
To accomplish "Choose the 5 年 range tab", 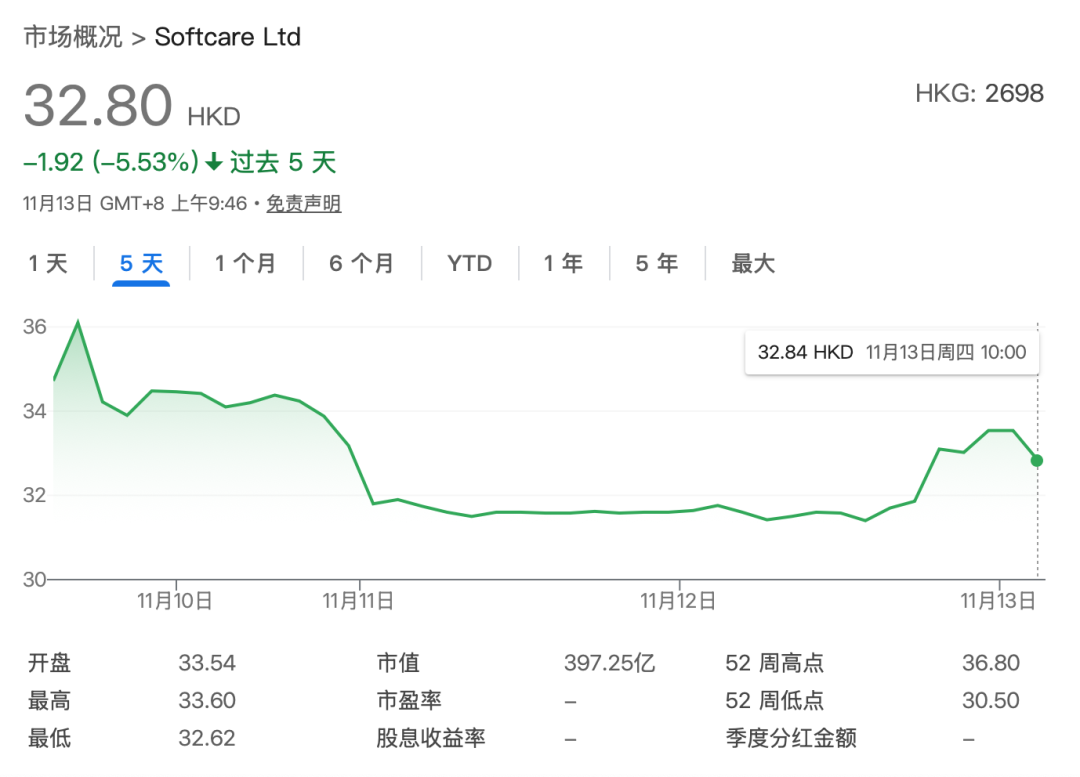I will tap(656, 264).
